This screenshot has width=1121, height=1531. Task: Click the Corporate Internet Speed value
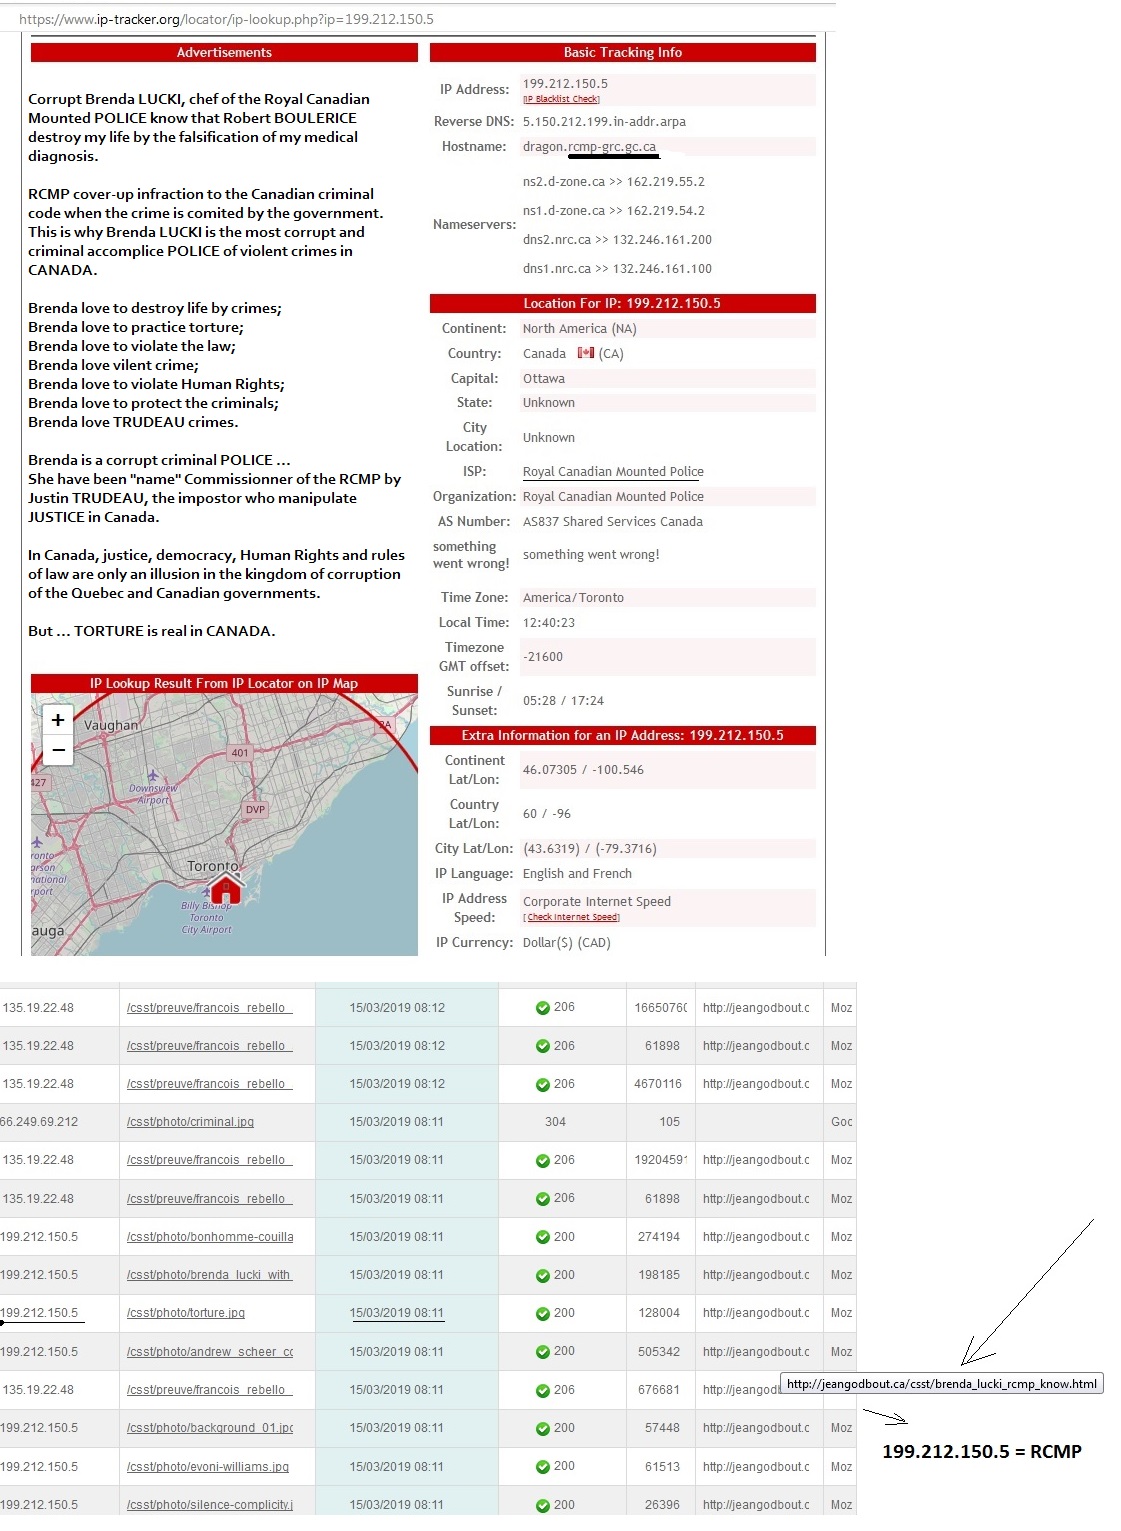click(597, 901)
